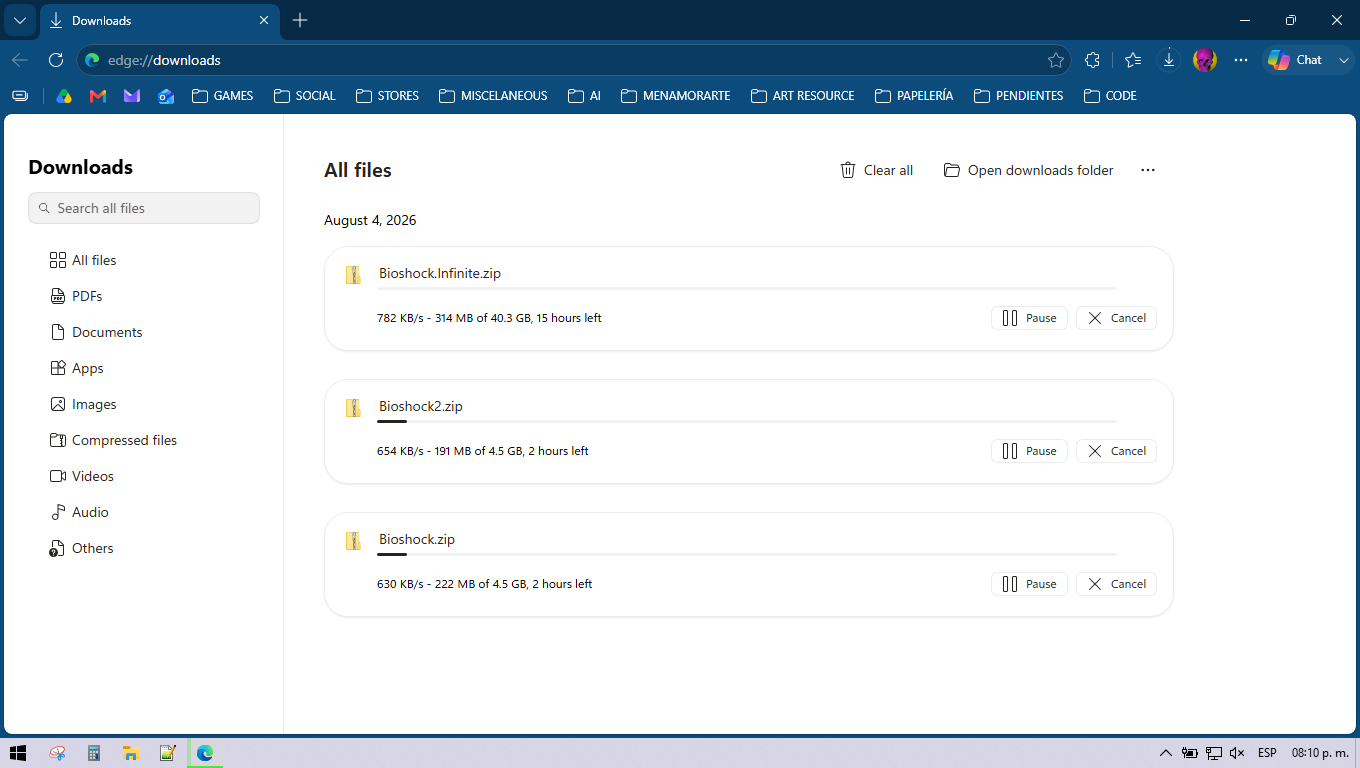
Task: Open downloads folder
Action: [1029, 170]
